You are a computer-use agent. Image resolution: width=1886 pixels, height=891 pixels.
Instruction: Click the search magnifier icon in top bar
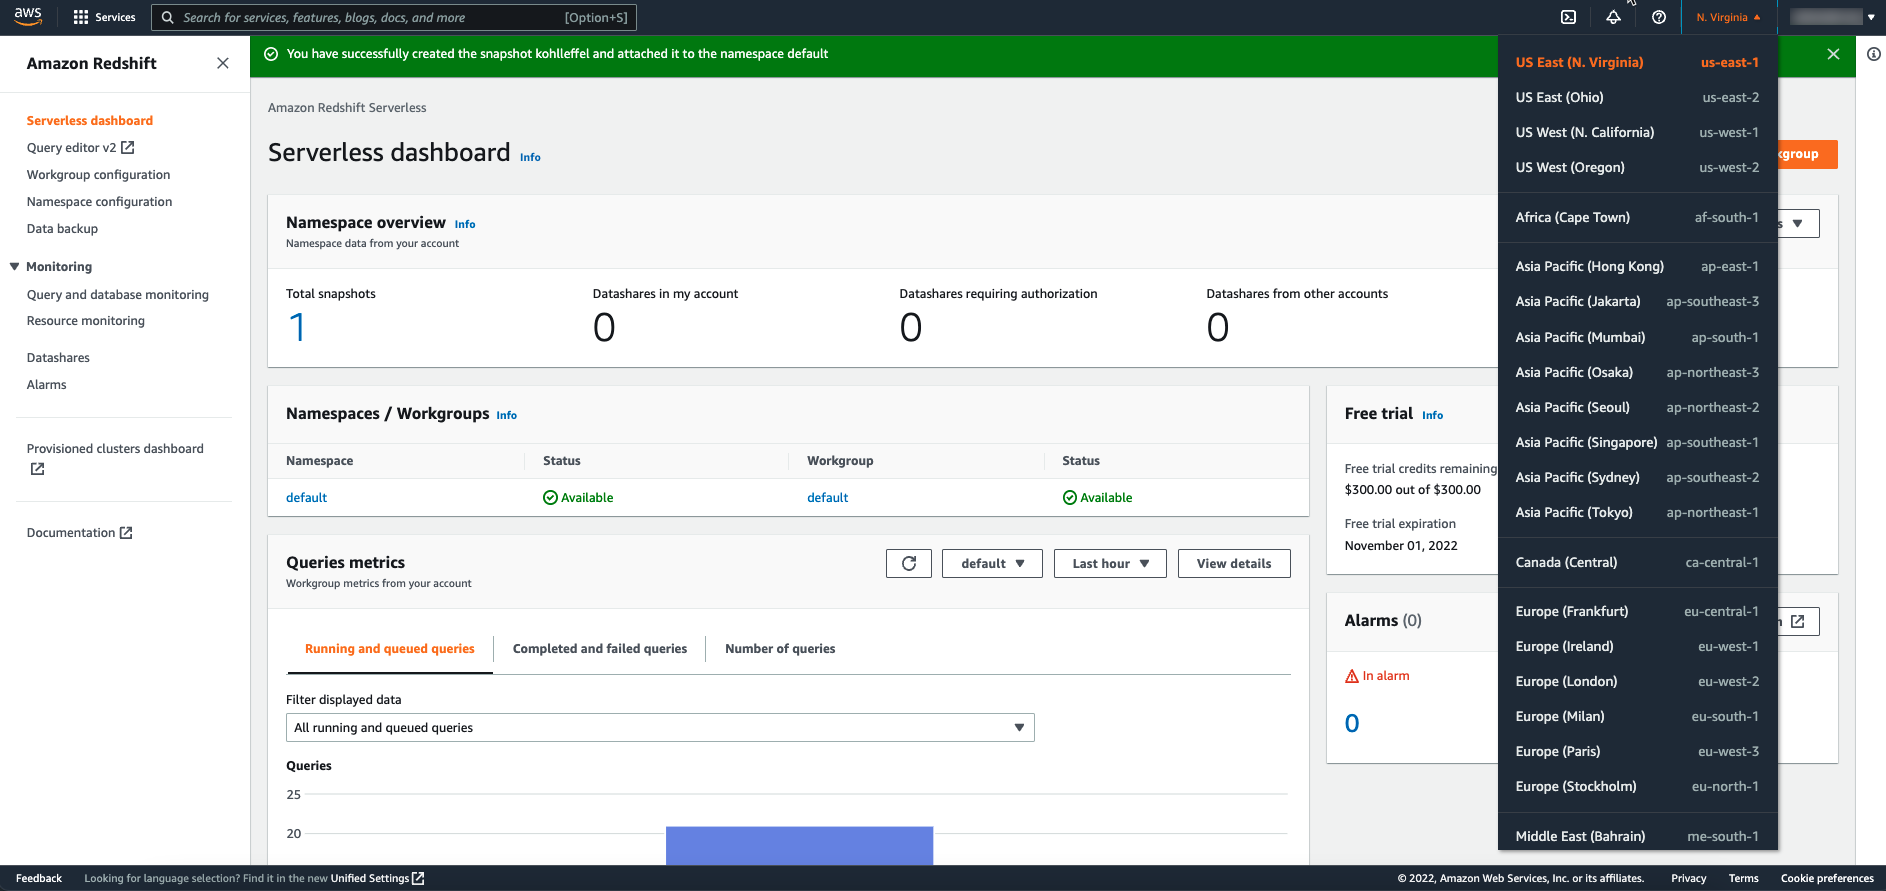tap(167, 17)
